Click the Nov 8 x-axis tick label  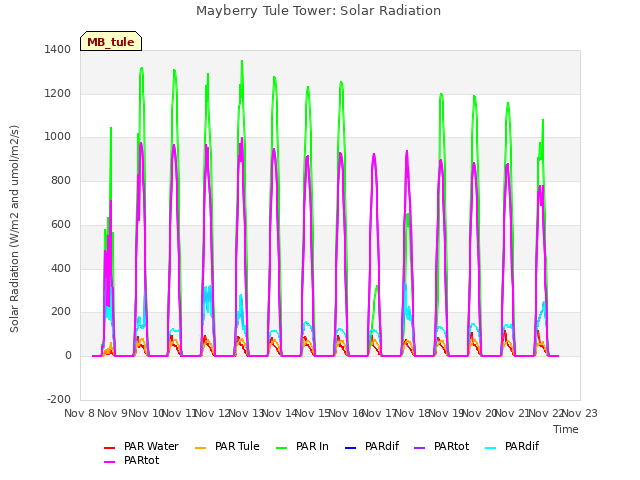click(x=79, y=413)
